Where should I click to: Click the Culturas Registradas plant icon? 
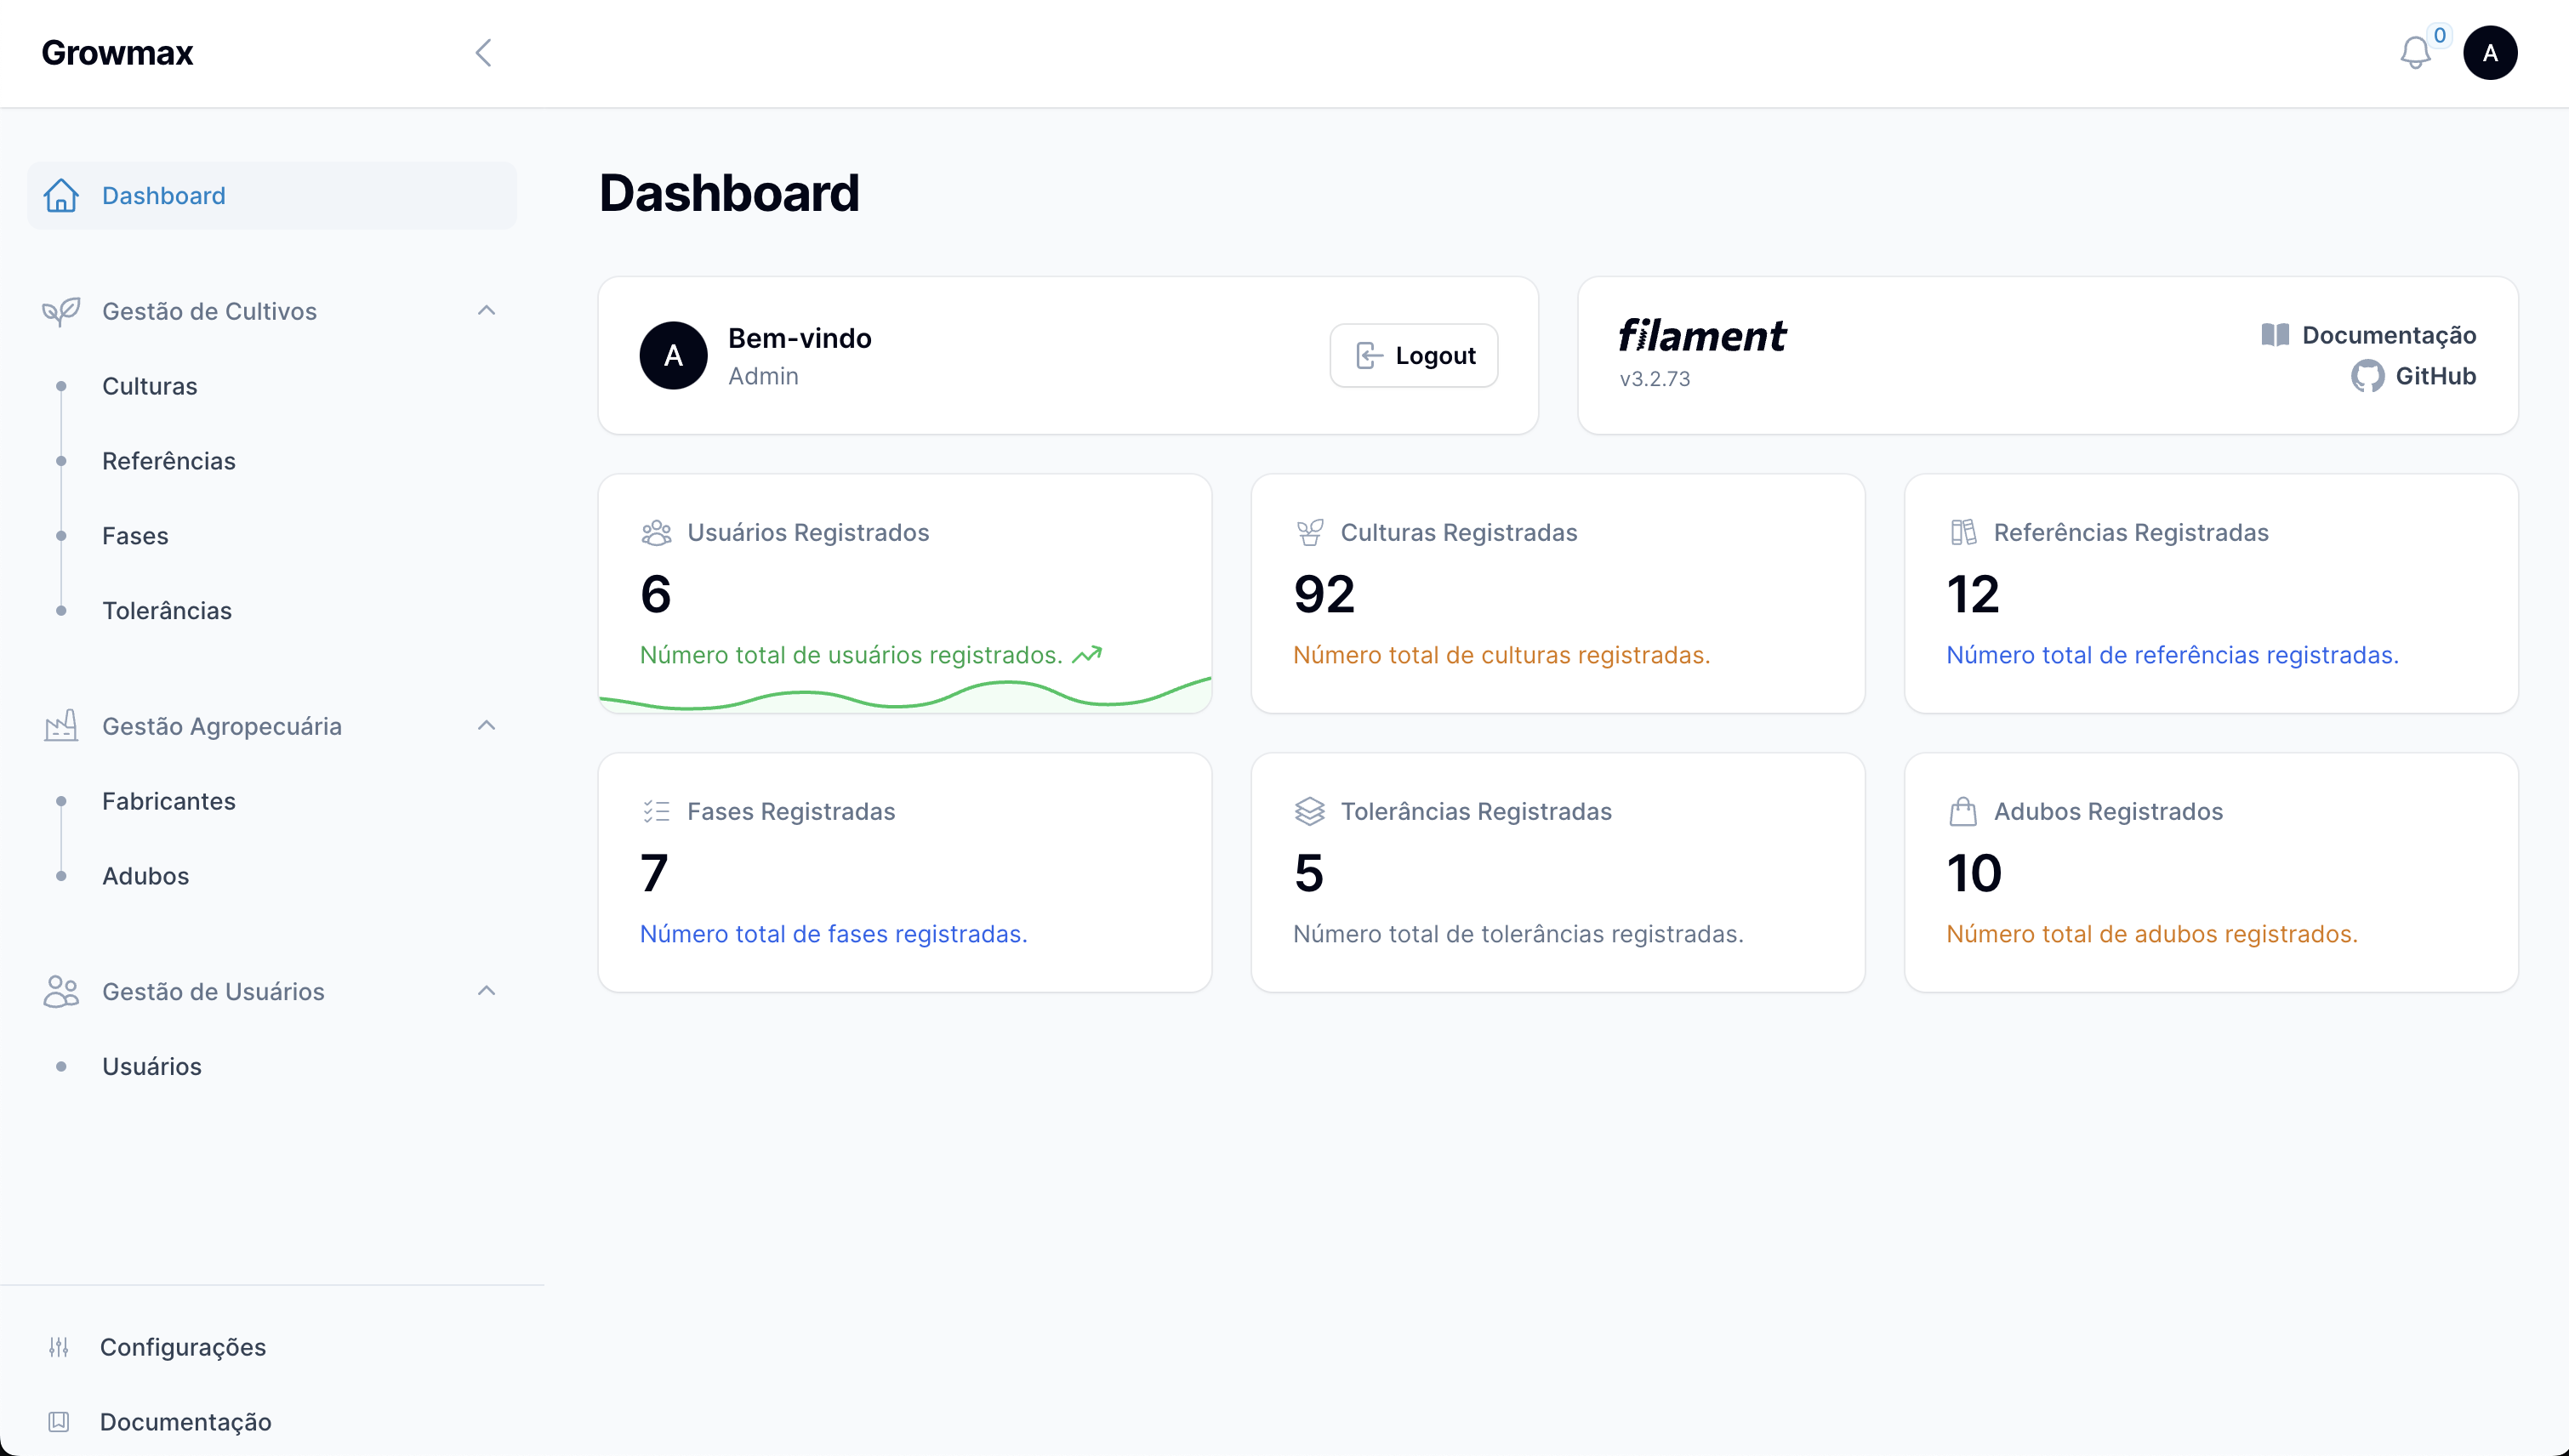[x=1309, y=533]
